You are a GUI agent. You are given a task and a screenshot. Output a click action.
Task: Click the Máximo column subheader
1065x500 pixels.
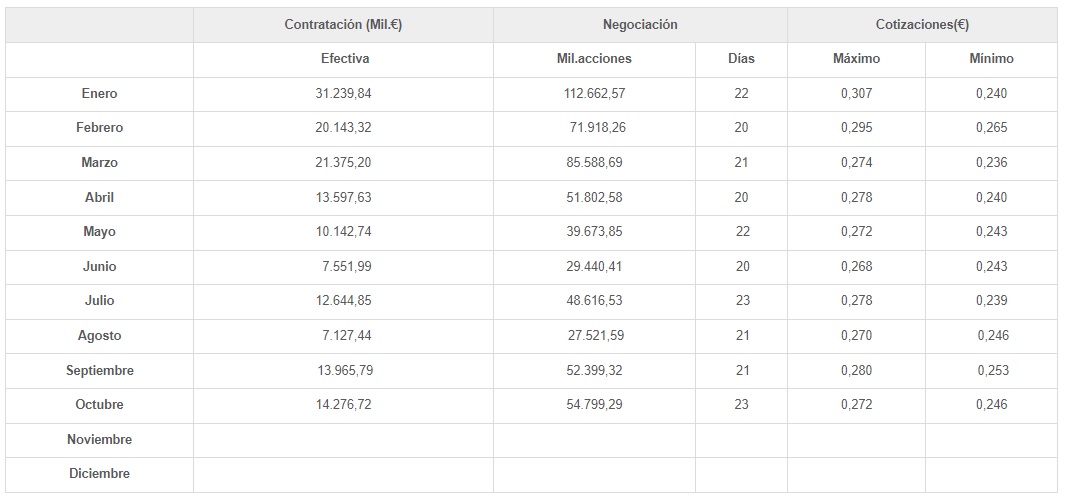pos(856,59)
